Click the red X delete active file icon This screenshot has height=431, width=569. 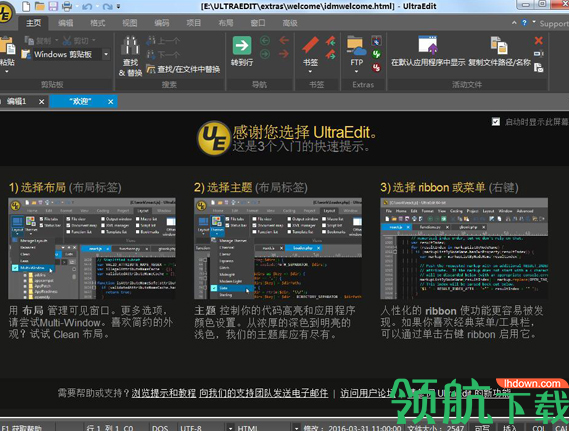[x=539, y=40]
